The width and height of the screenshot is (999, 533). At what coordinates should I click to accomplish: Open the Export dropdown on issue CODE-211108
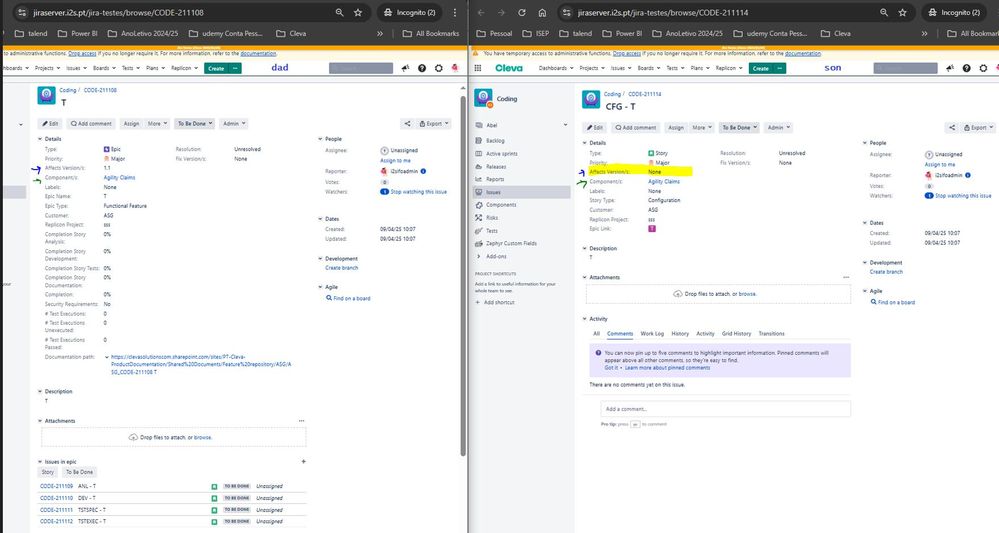point(434,124)
